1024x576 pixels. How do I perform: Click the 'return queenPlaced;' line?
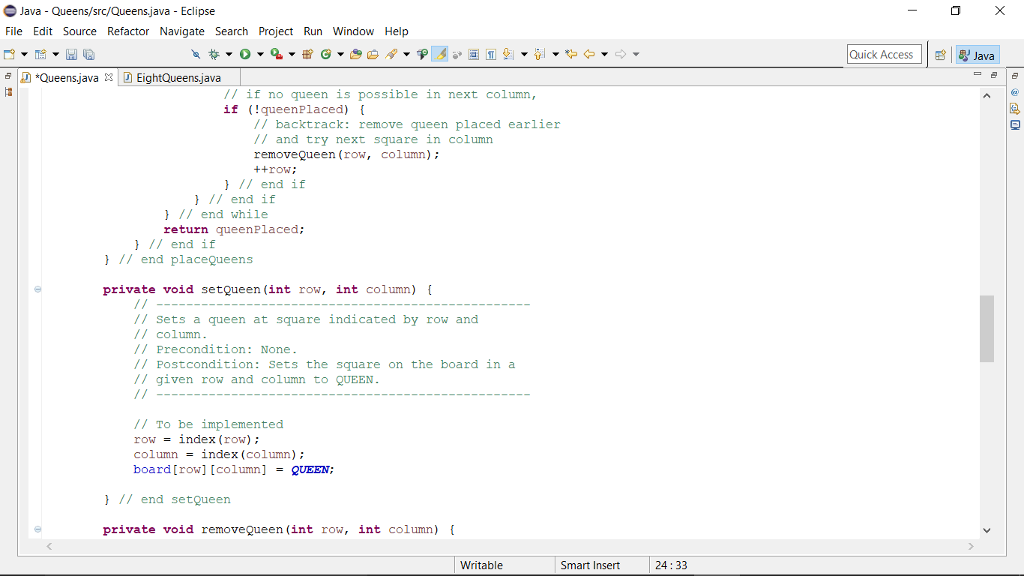coord(234,229)
